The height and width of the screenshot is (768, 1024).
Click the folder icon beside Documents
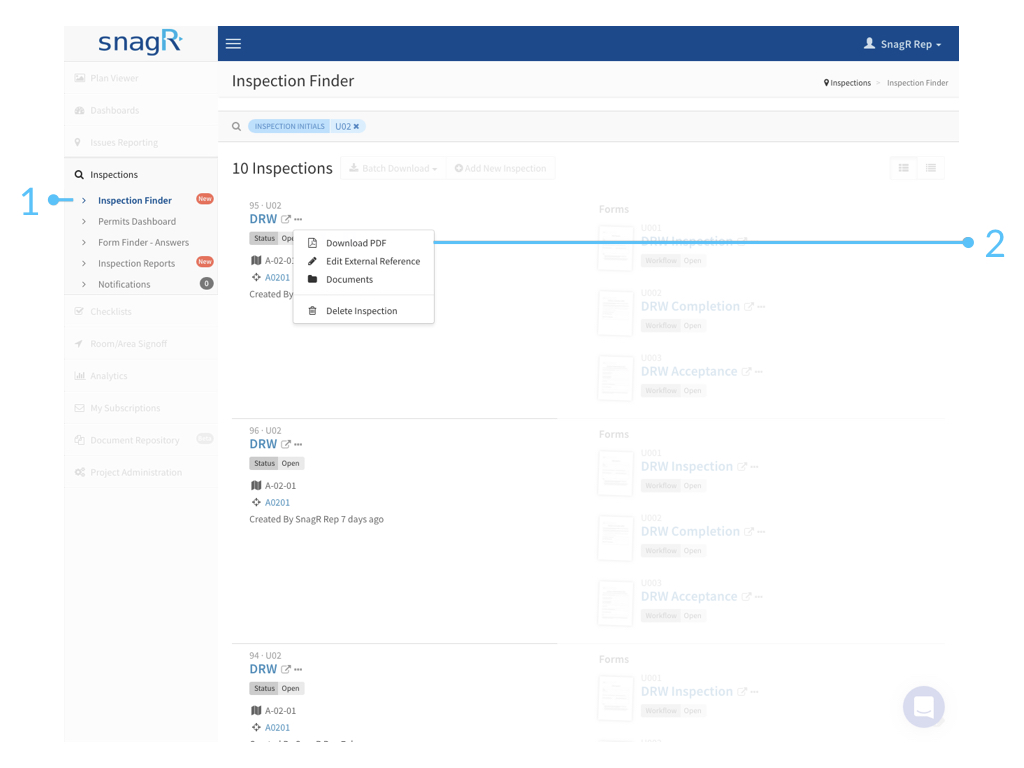pyautogui.click(x=312, y=279)
